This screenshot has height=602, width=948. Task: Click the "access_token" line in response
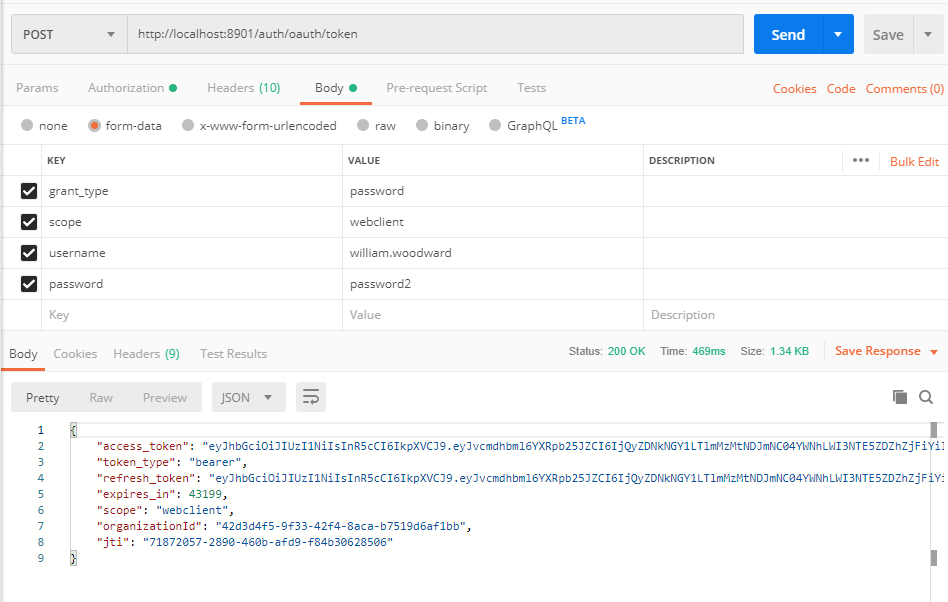[520, 446]
